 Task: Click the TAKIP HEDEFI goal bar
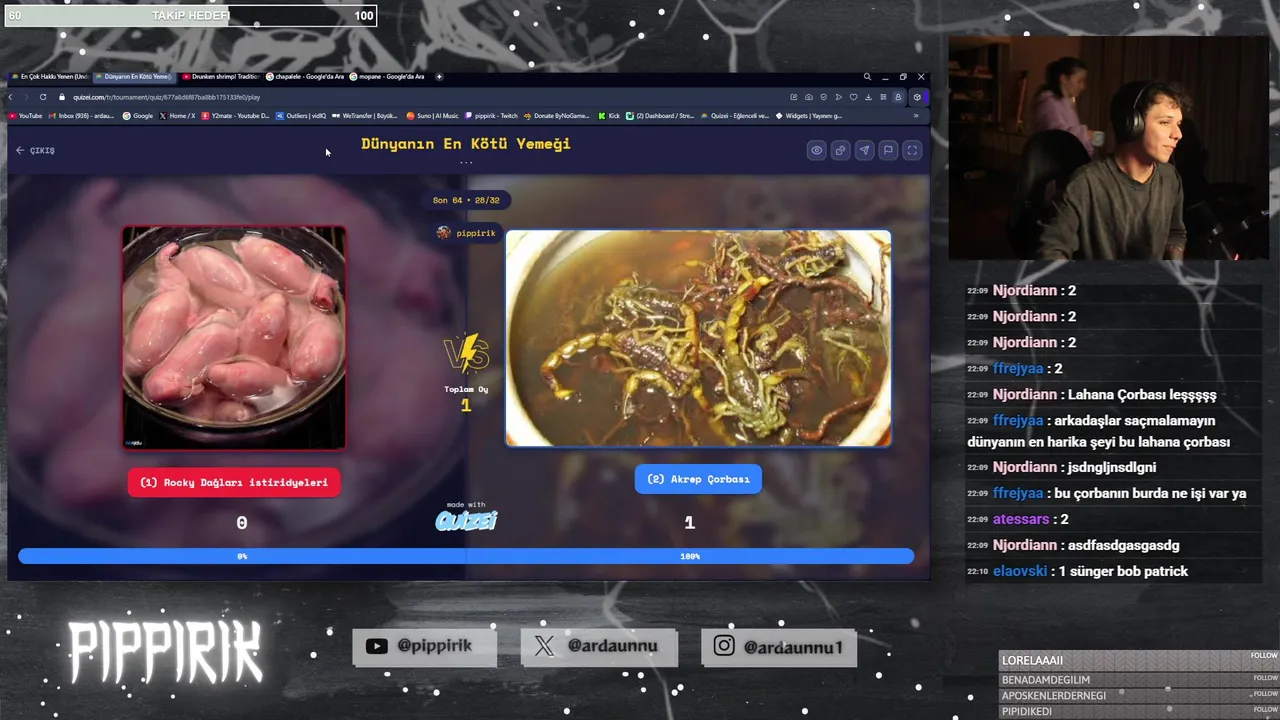coord(190,15)
